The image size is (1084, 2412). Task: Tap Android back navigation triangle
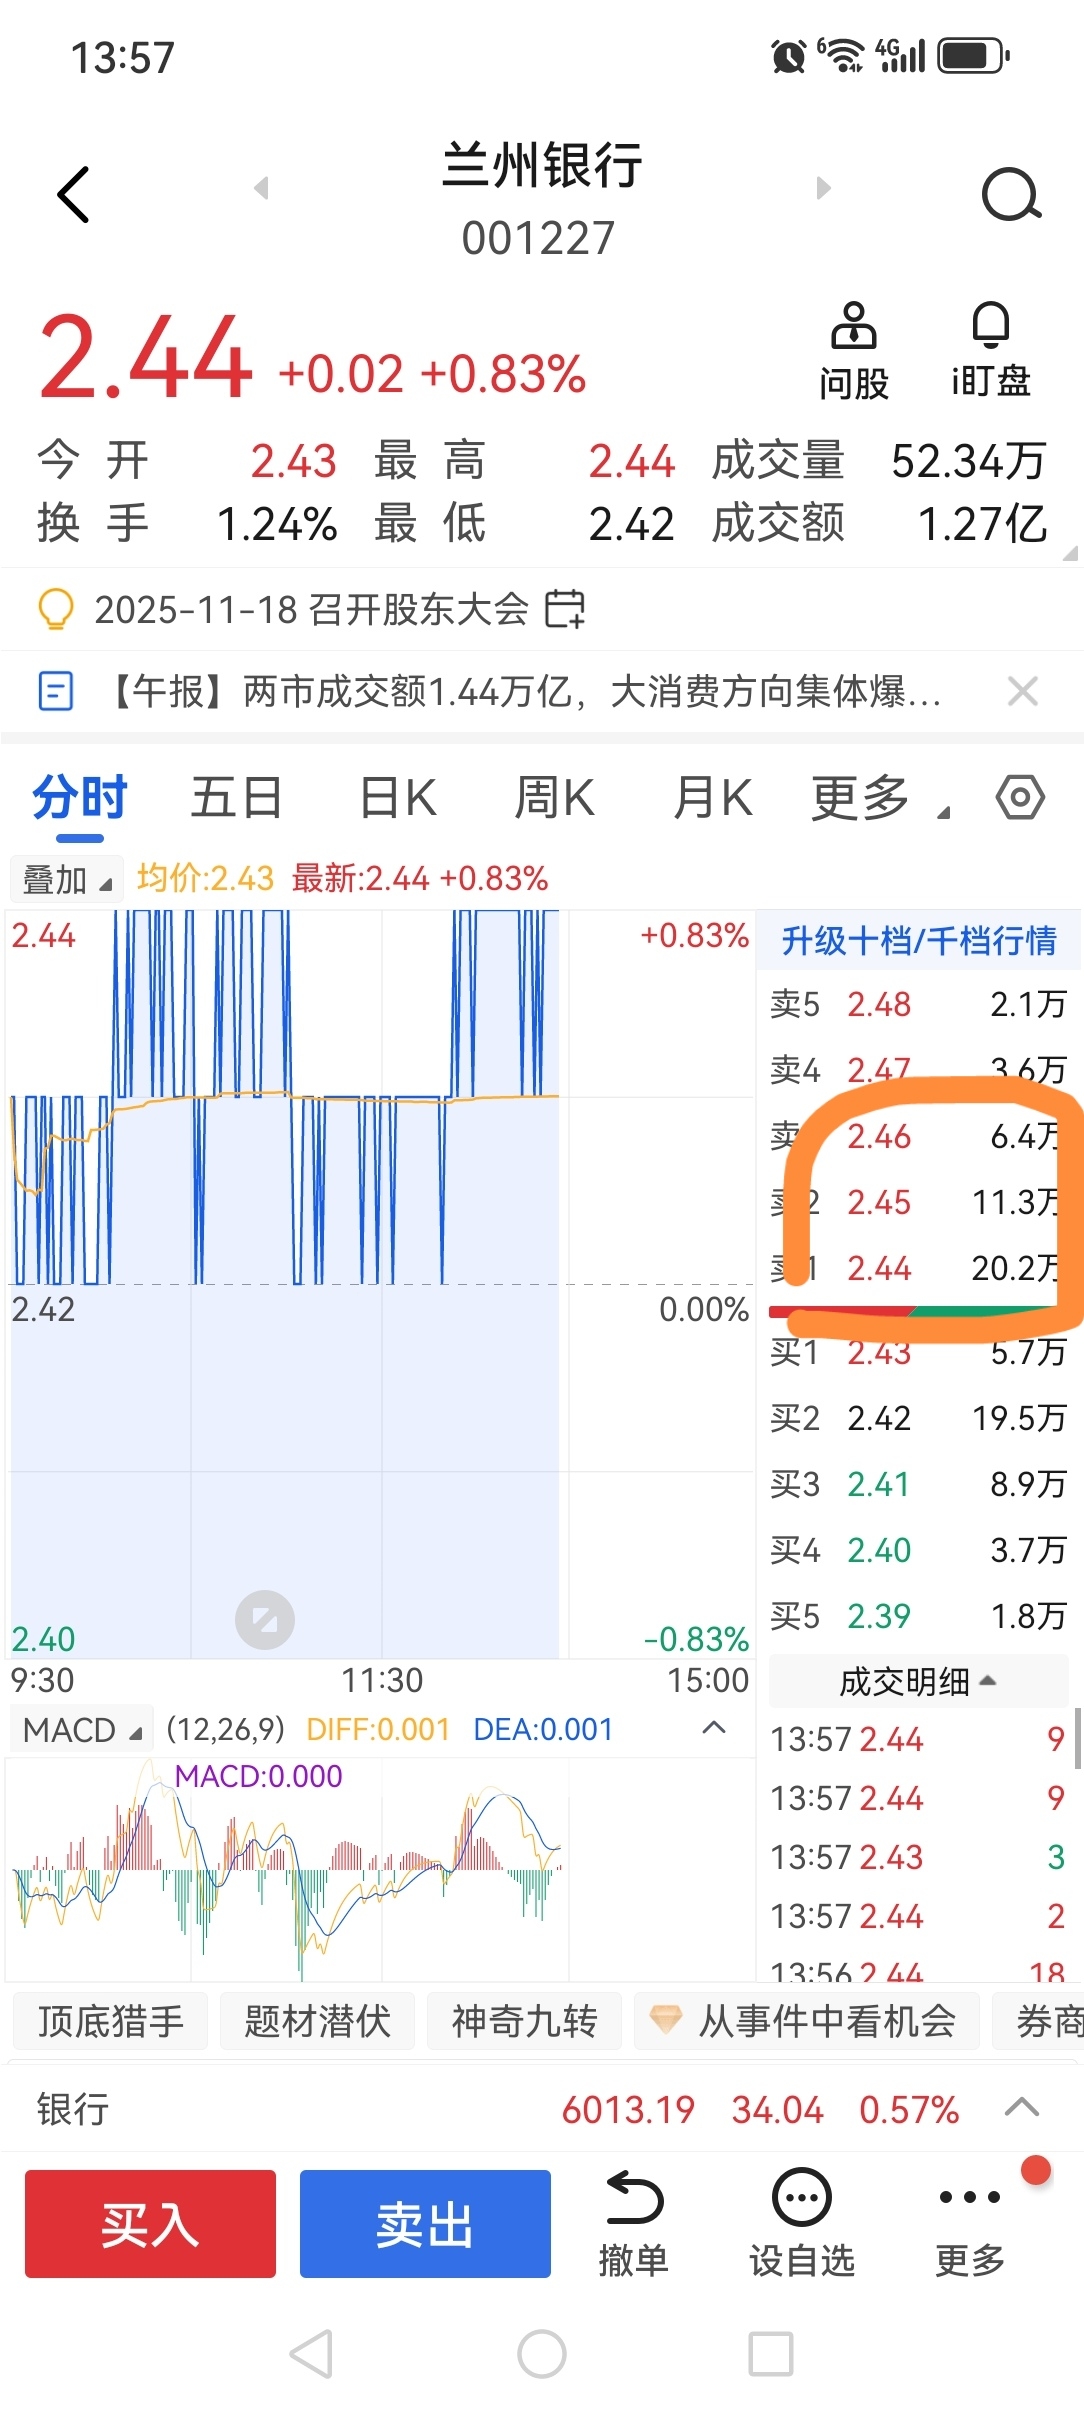pyautogui.click(x=311, y=2354)
